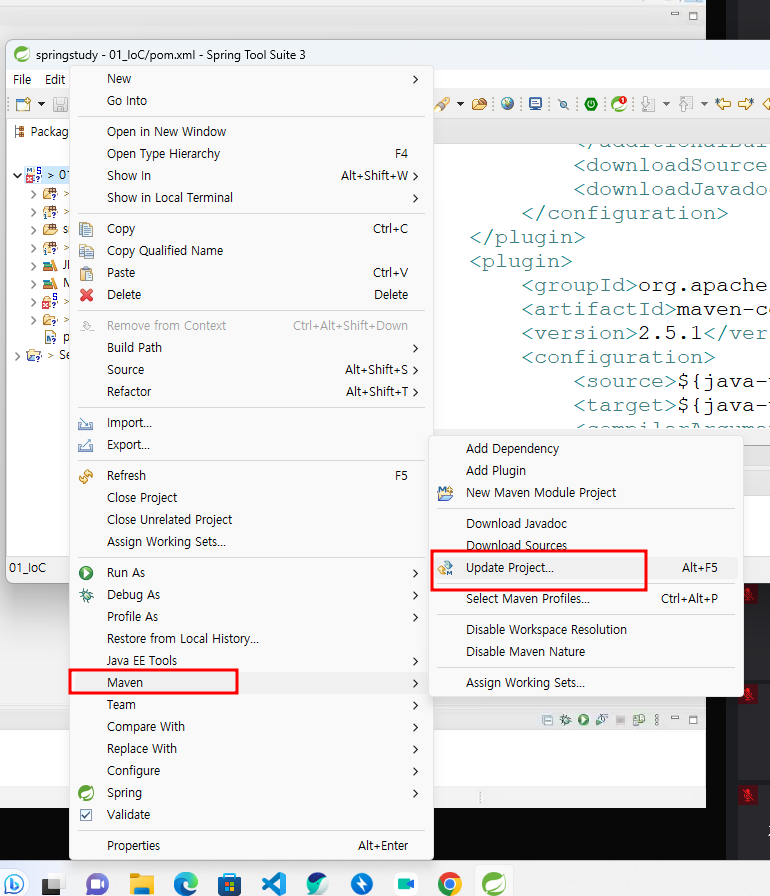Click the Copy Qualified Name icon
Screen dimensions: 770x896
click(86, 251)
